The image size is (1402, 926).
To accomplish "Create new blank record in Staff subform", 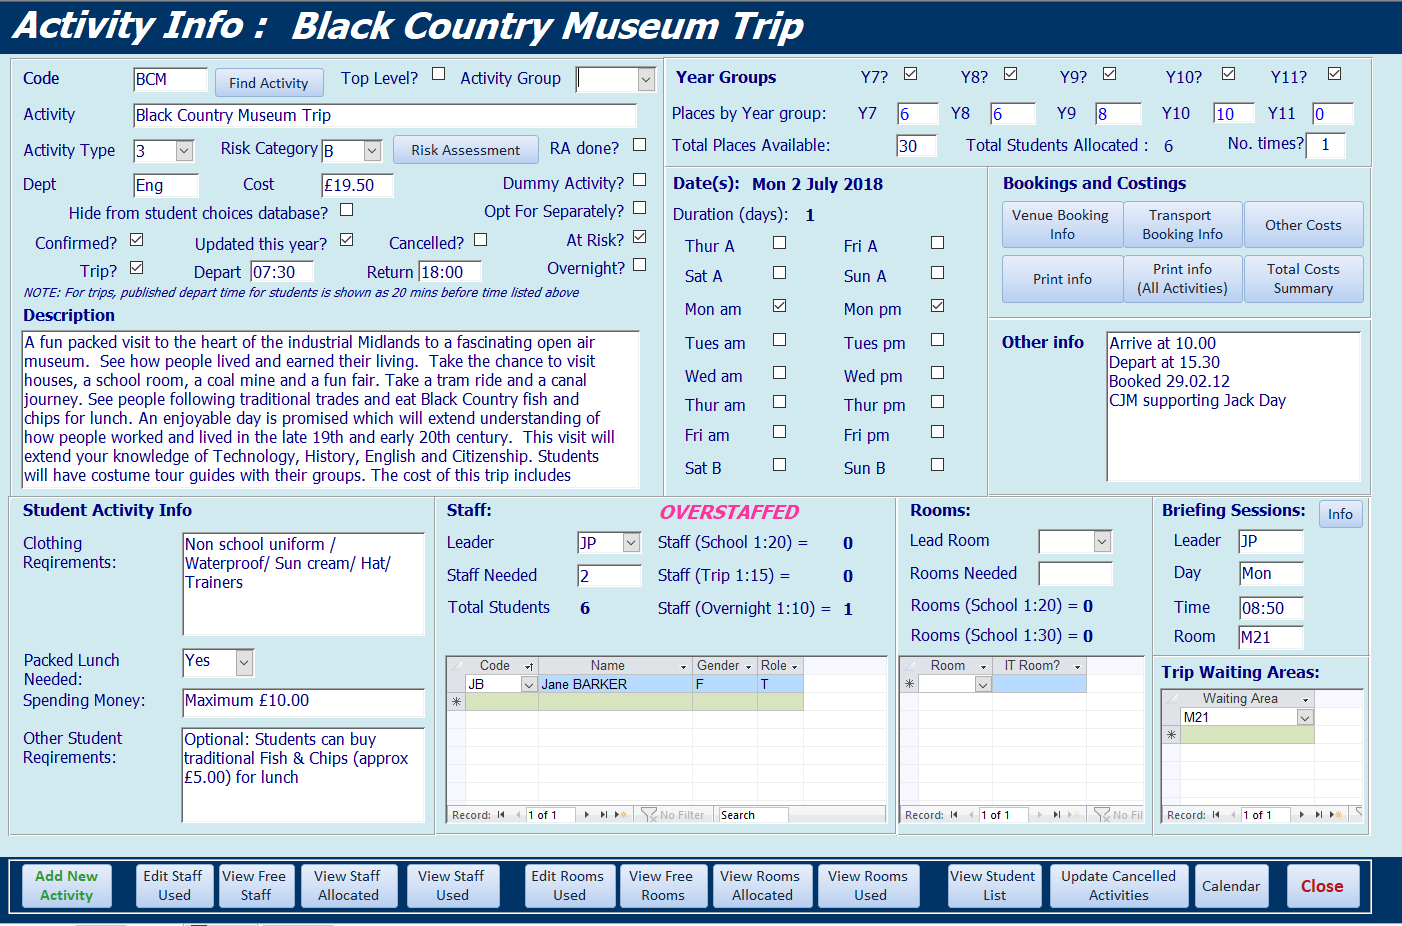I will pyautogui.click(x=620, y=815).
